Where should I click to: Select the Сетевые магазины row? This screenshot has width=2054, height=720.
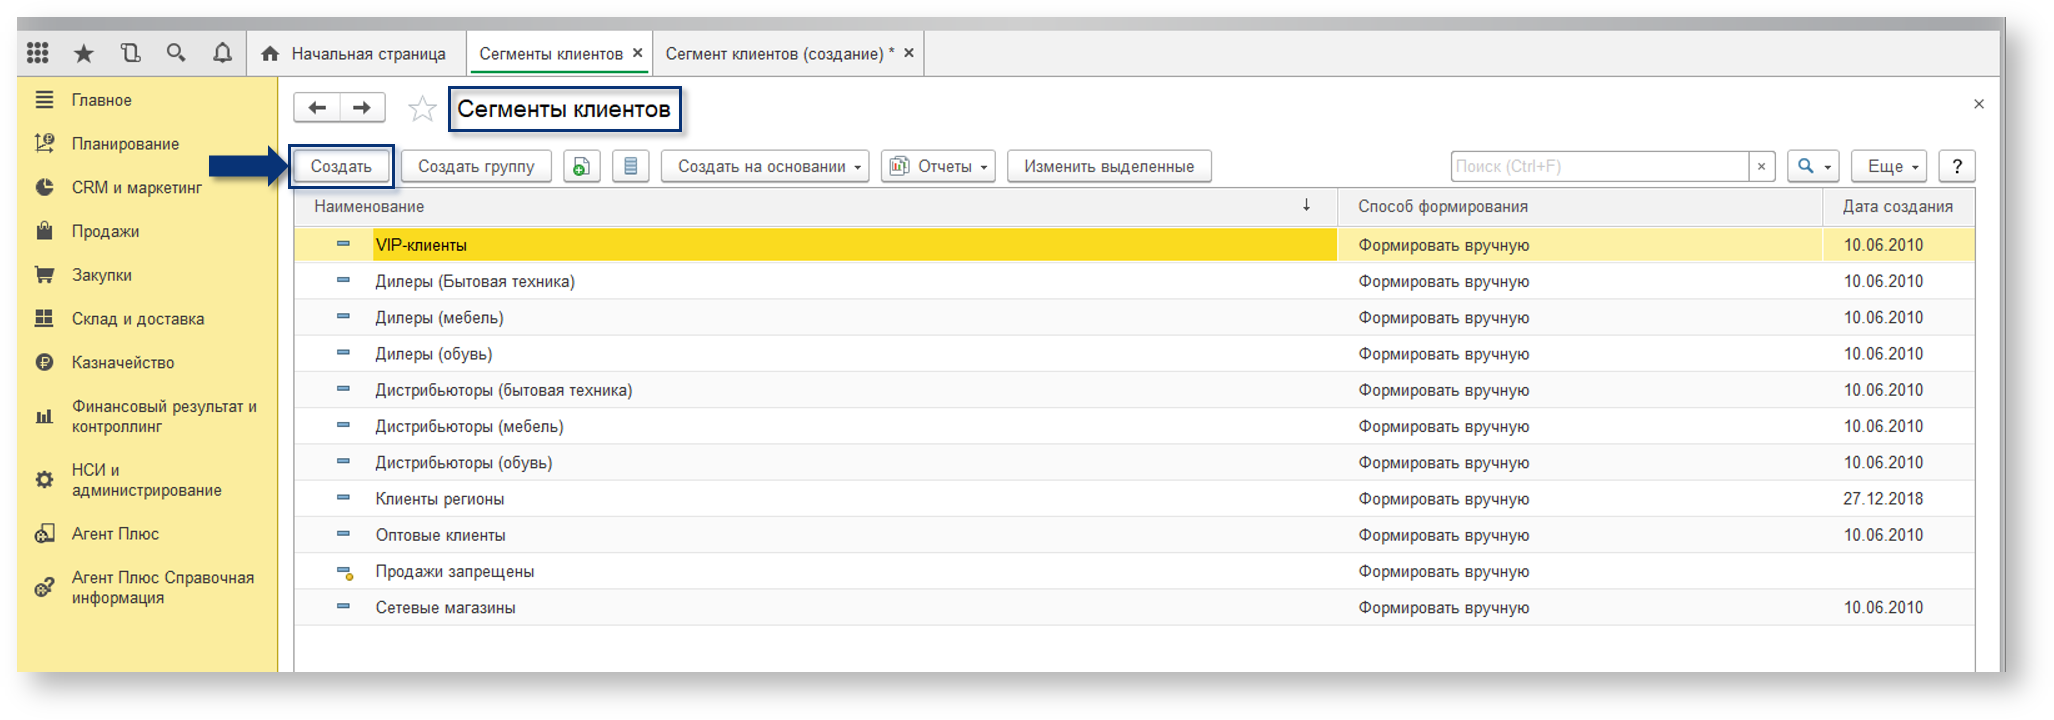point(1134,607)
